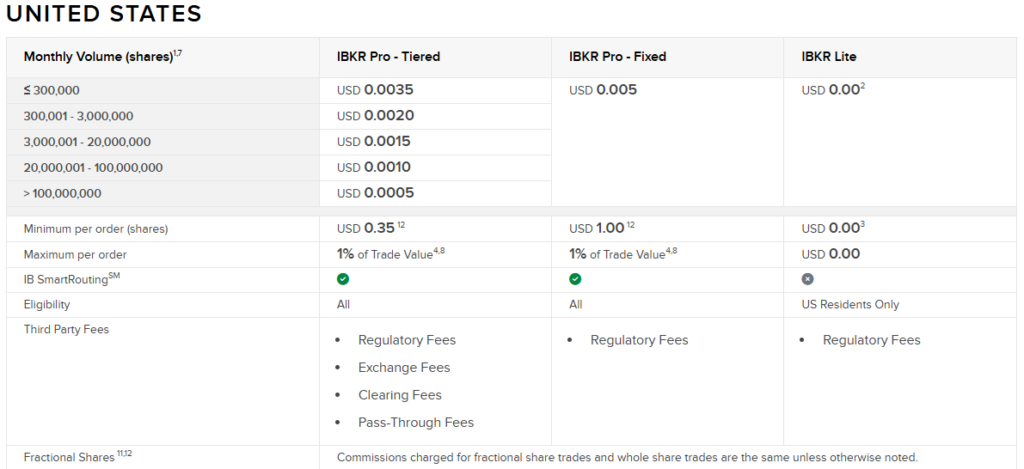Click the USD 0.0005 tiered rate

[376, 193]
